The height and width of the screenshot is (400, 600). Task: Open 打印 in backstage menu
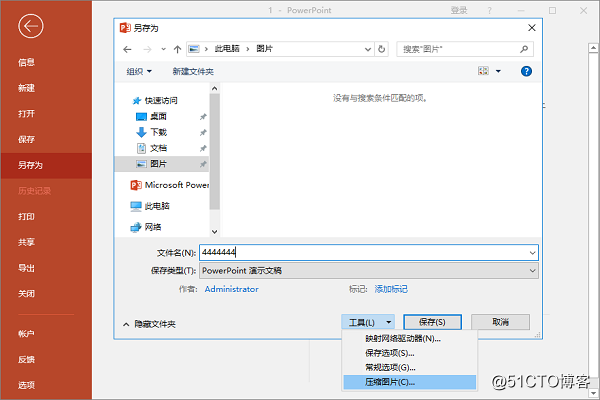point(26,217)
